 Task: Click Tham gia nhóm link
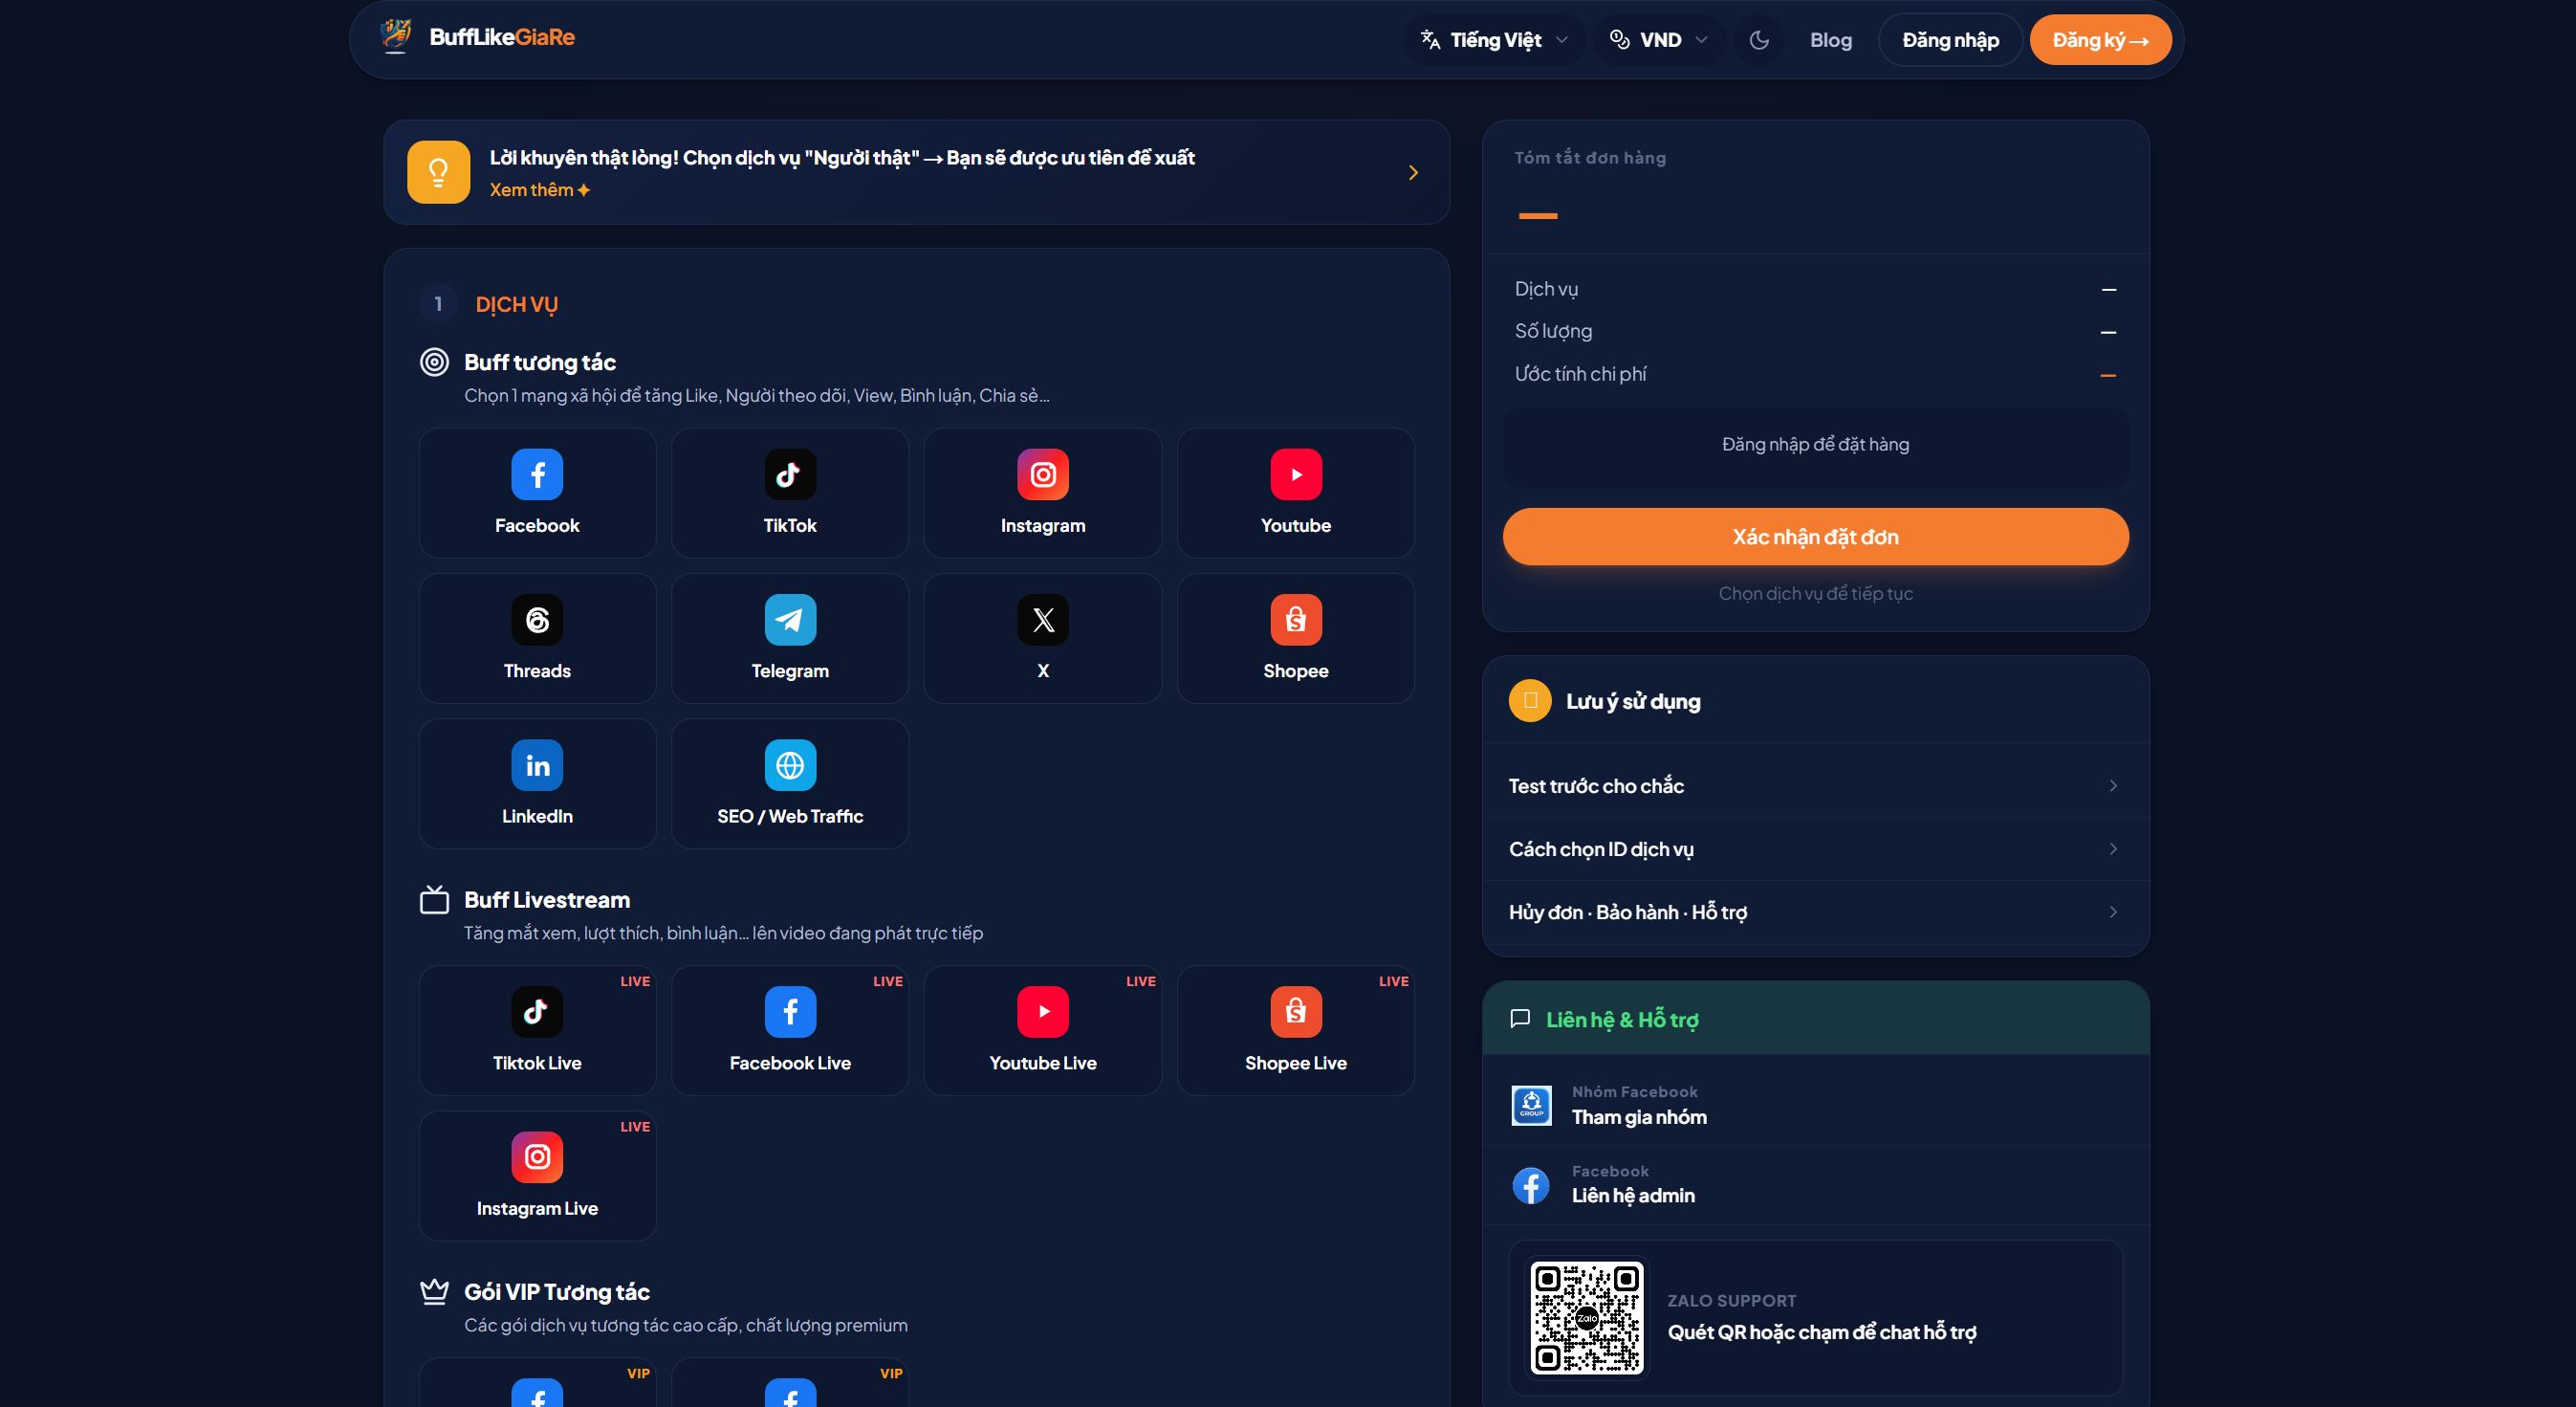[x=1639, y=1117]
